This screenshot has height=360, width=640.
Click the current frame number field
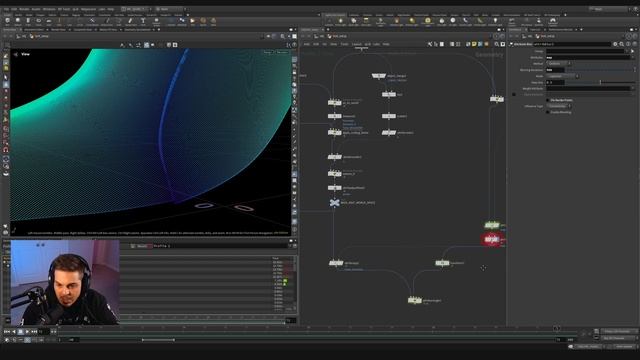44,332
